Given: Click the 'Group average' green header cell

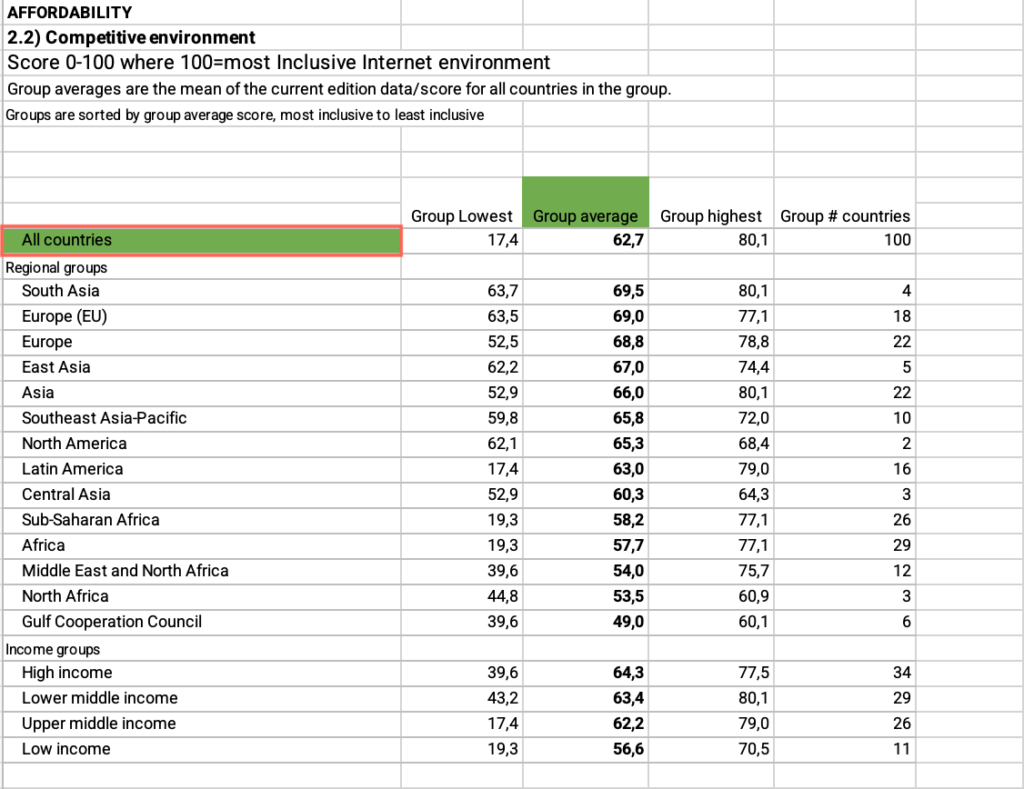Looking at the screenshot, I should 585,202.
